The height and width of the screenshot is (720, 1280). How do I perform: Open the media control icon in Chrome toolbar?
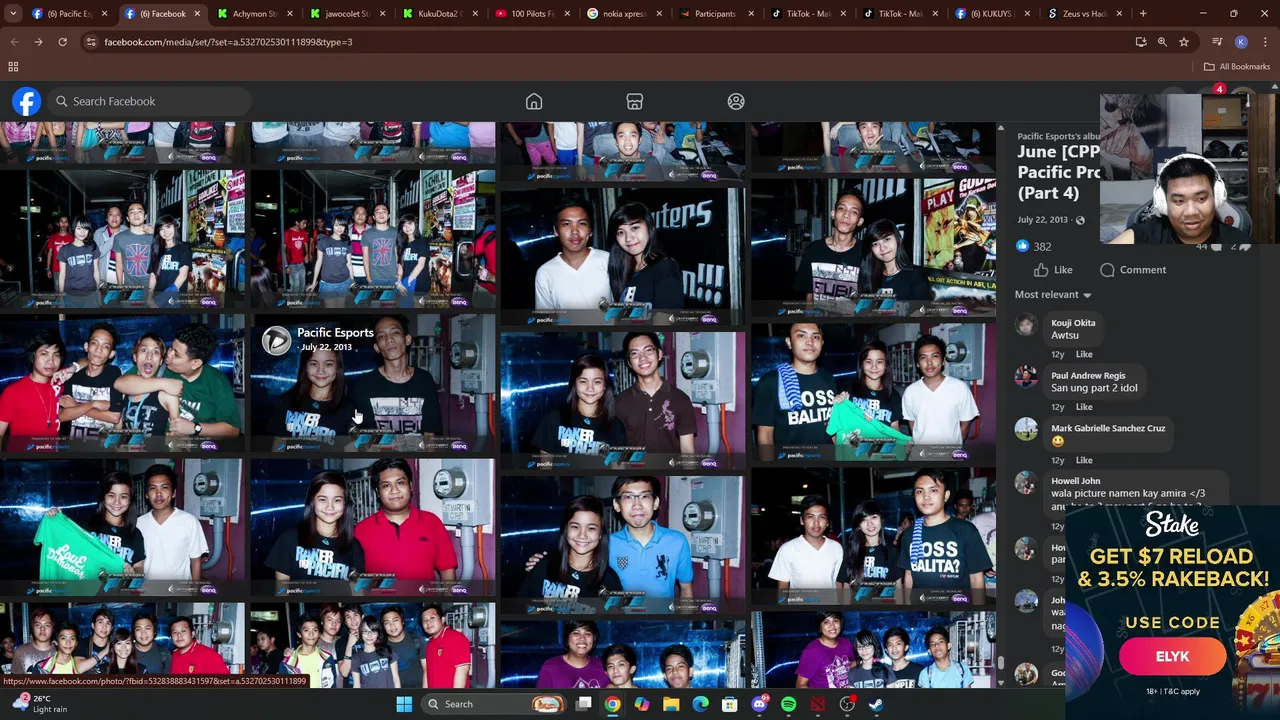(x=1217, y=42)
